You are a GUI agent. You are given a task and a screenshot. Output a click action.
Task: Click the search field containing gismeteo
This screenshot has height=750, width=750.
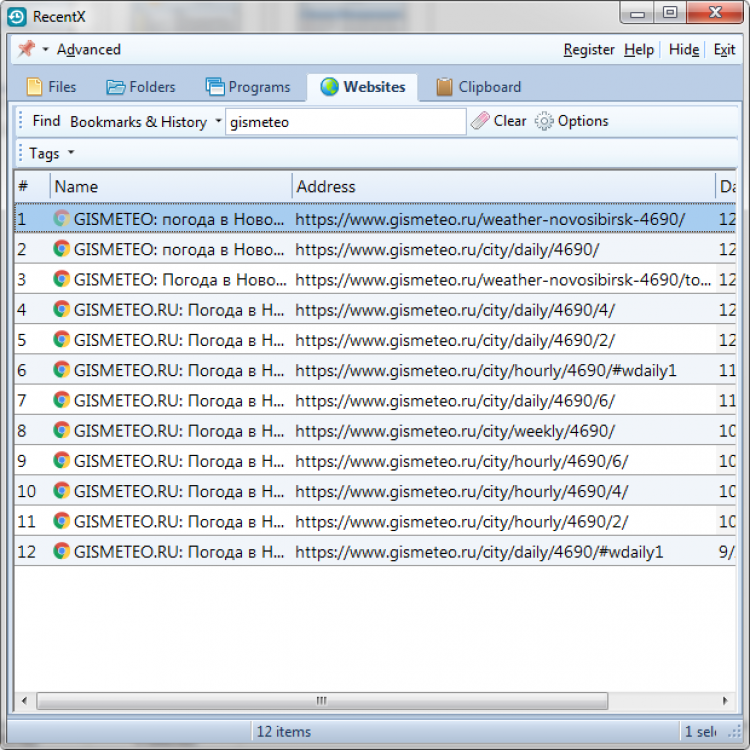(x=345, y=122)
